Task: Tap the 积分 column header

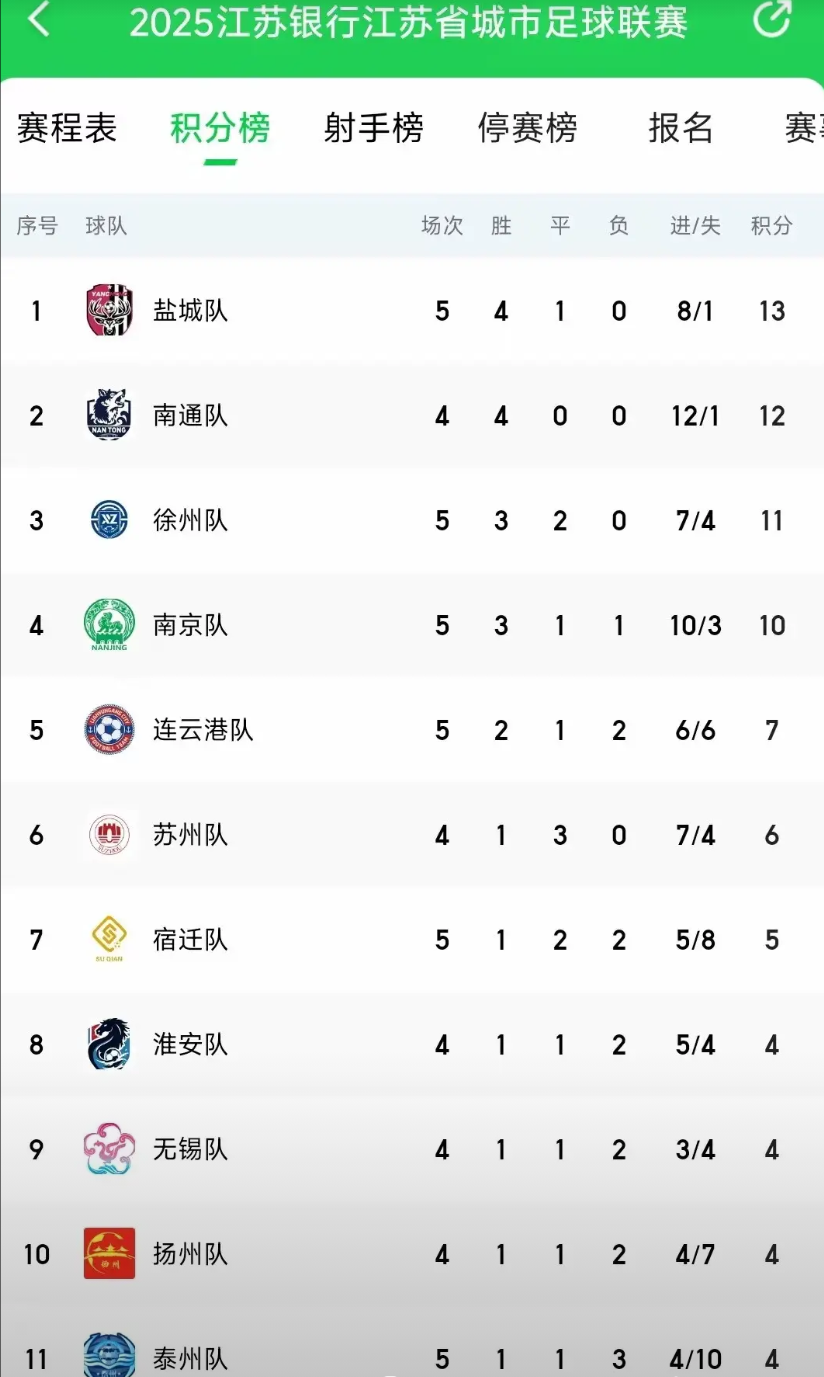Action: point(771,226)
